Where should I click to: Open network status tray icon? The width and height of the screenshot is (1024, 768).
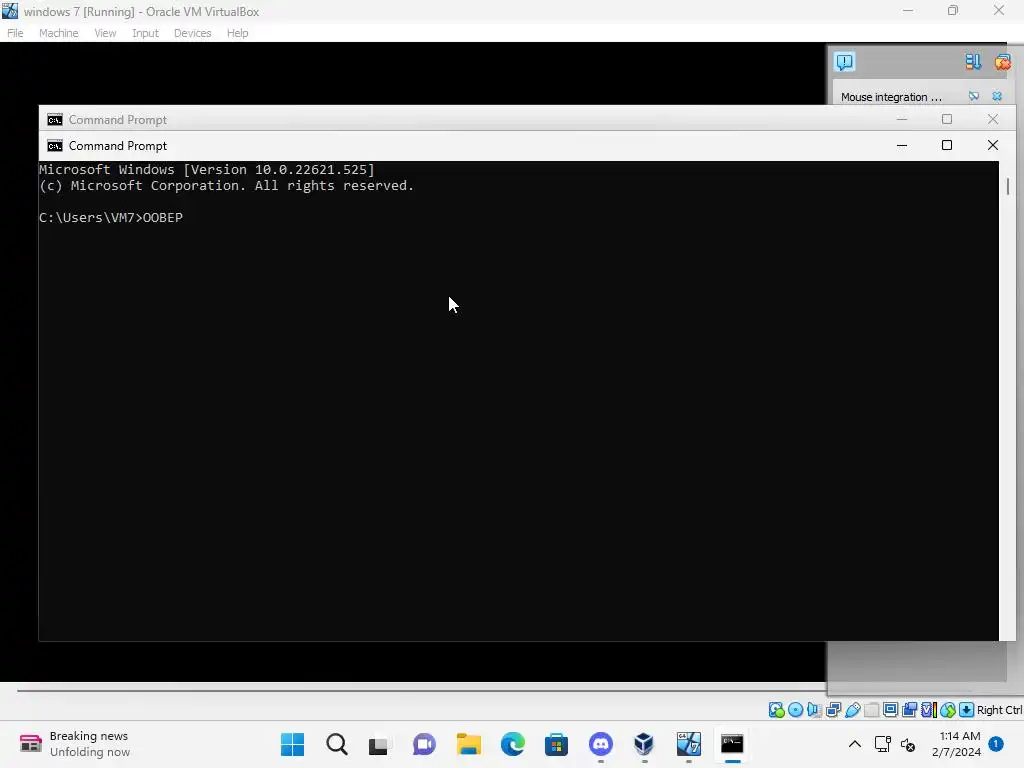(x=882, y=744)
